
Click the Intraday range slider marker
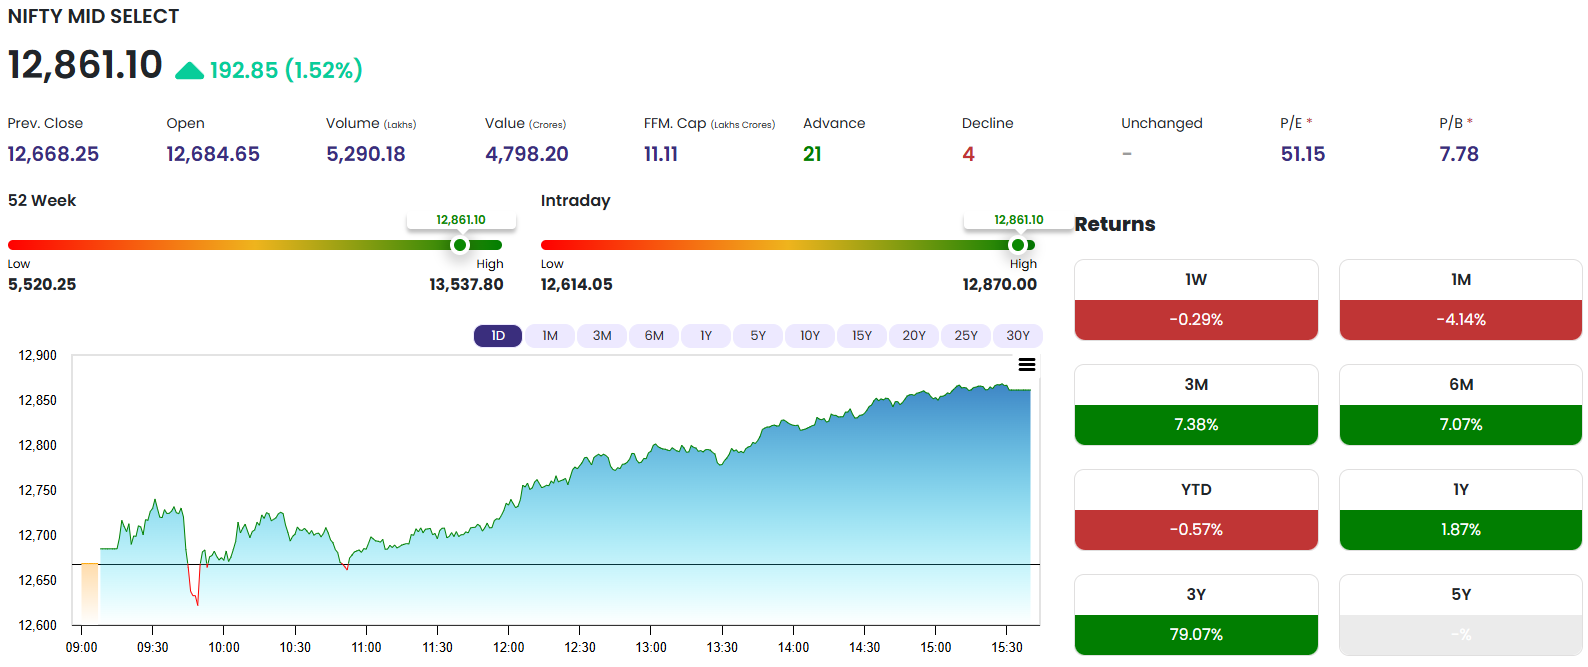[1018, 245]
